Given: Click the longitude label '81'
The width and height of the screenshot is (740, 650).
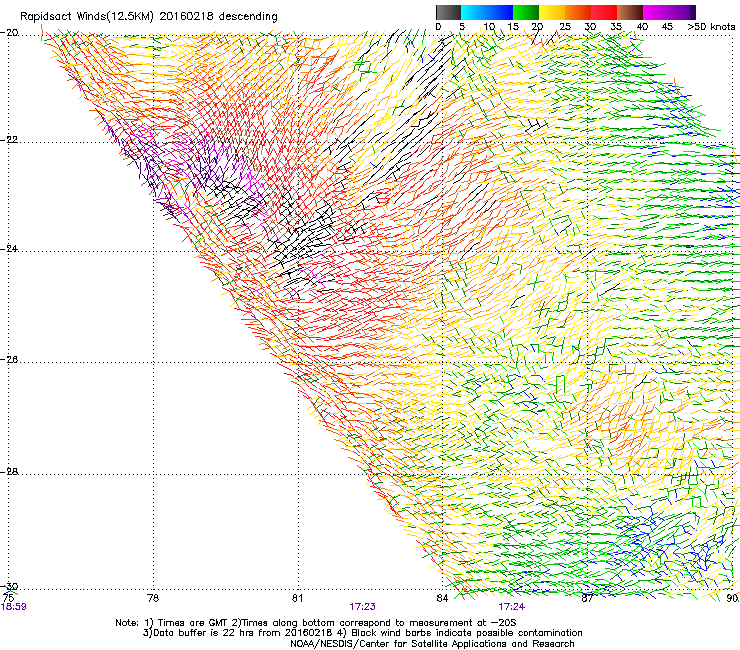Looking at the screenshot, I should pyautogui.click(x=297, y=598).
